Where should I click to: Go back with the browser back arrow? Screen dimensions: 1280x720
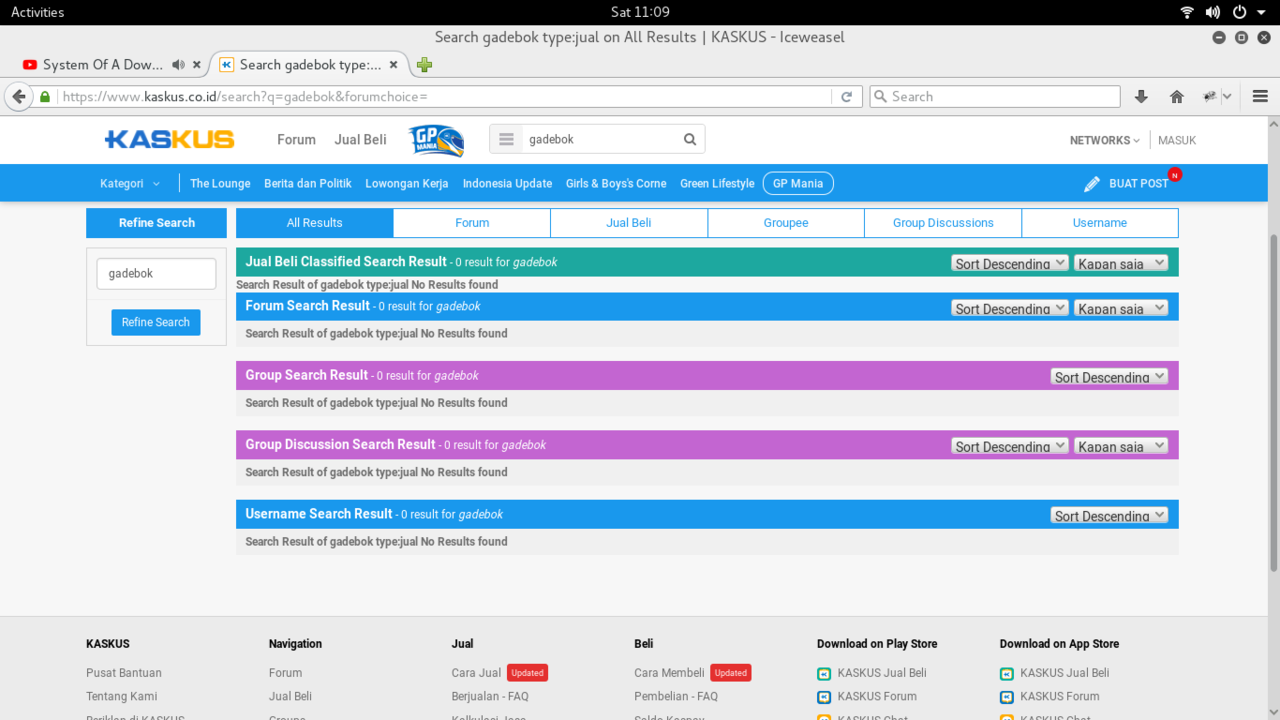coord(19,97)
